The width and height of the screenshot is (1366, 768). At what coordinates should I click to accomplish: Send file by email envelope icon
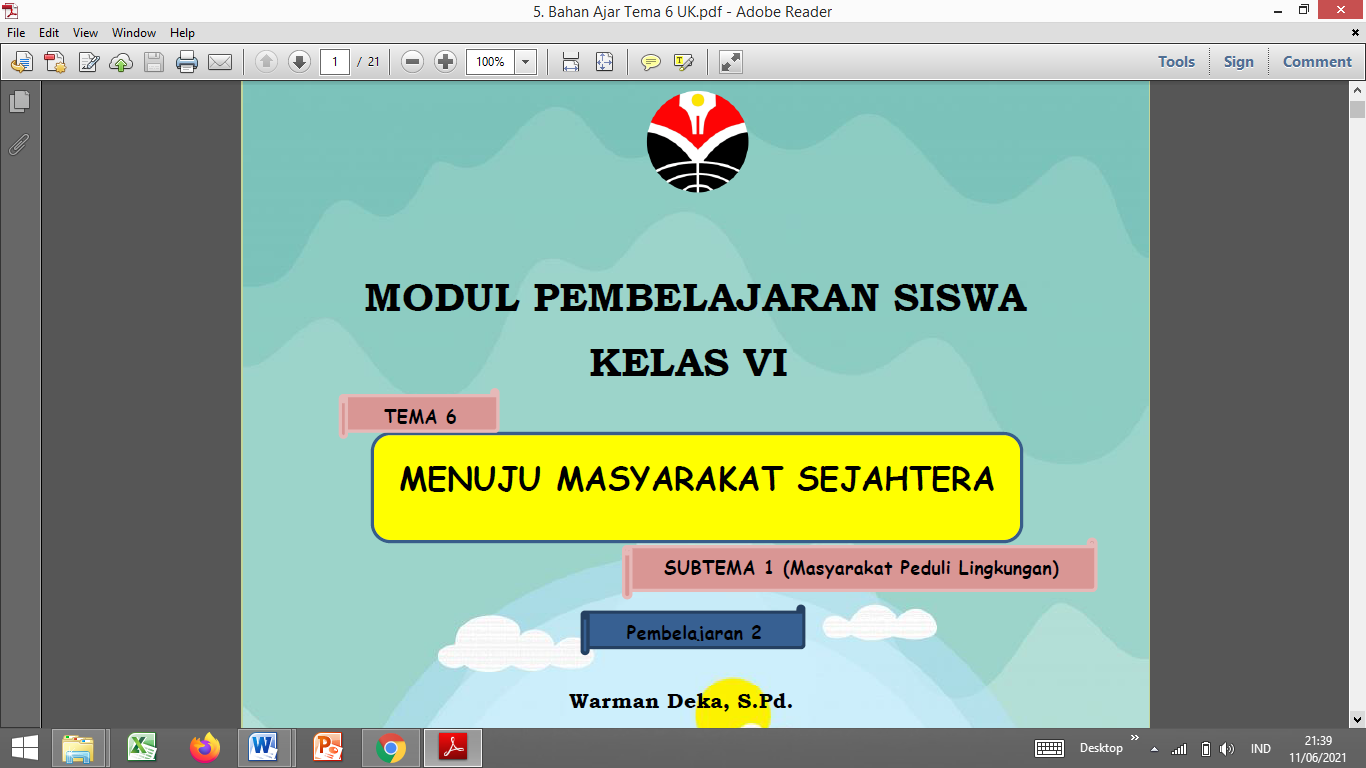(220, 62)
